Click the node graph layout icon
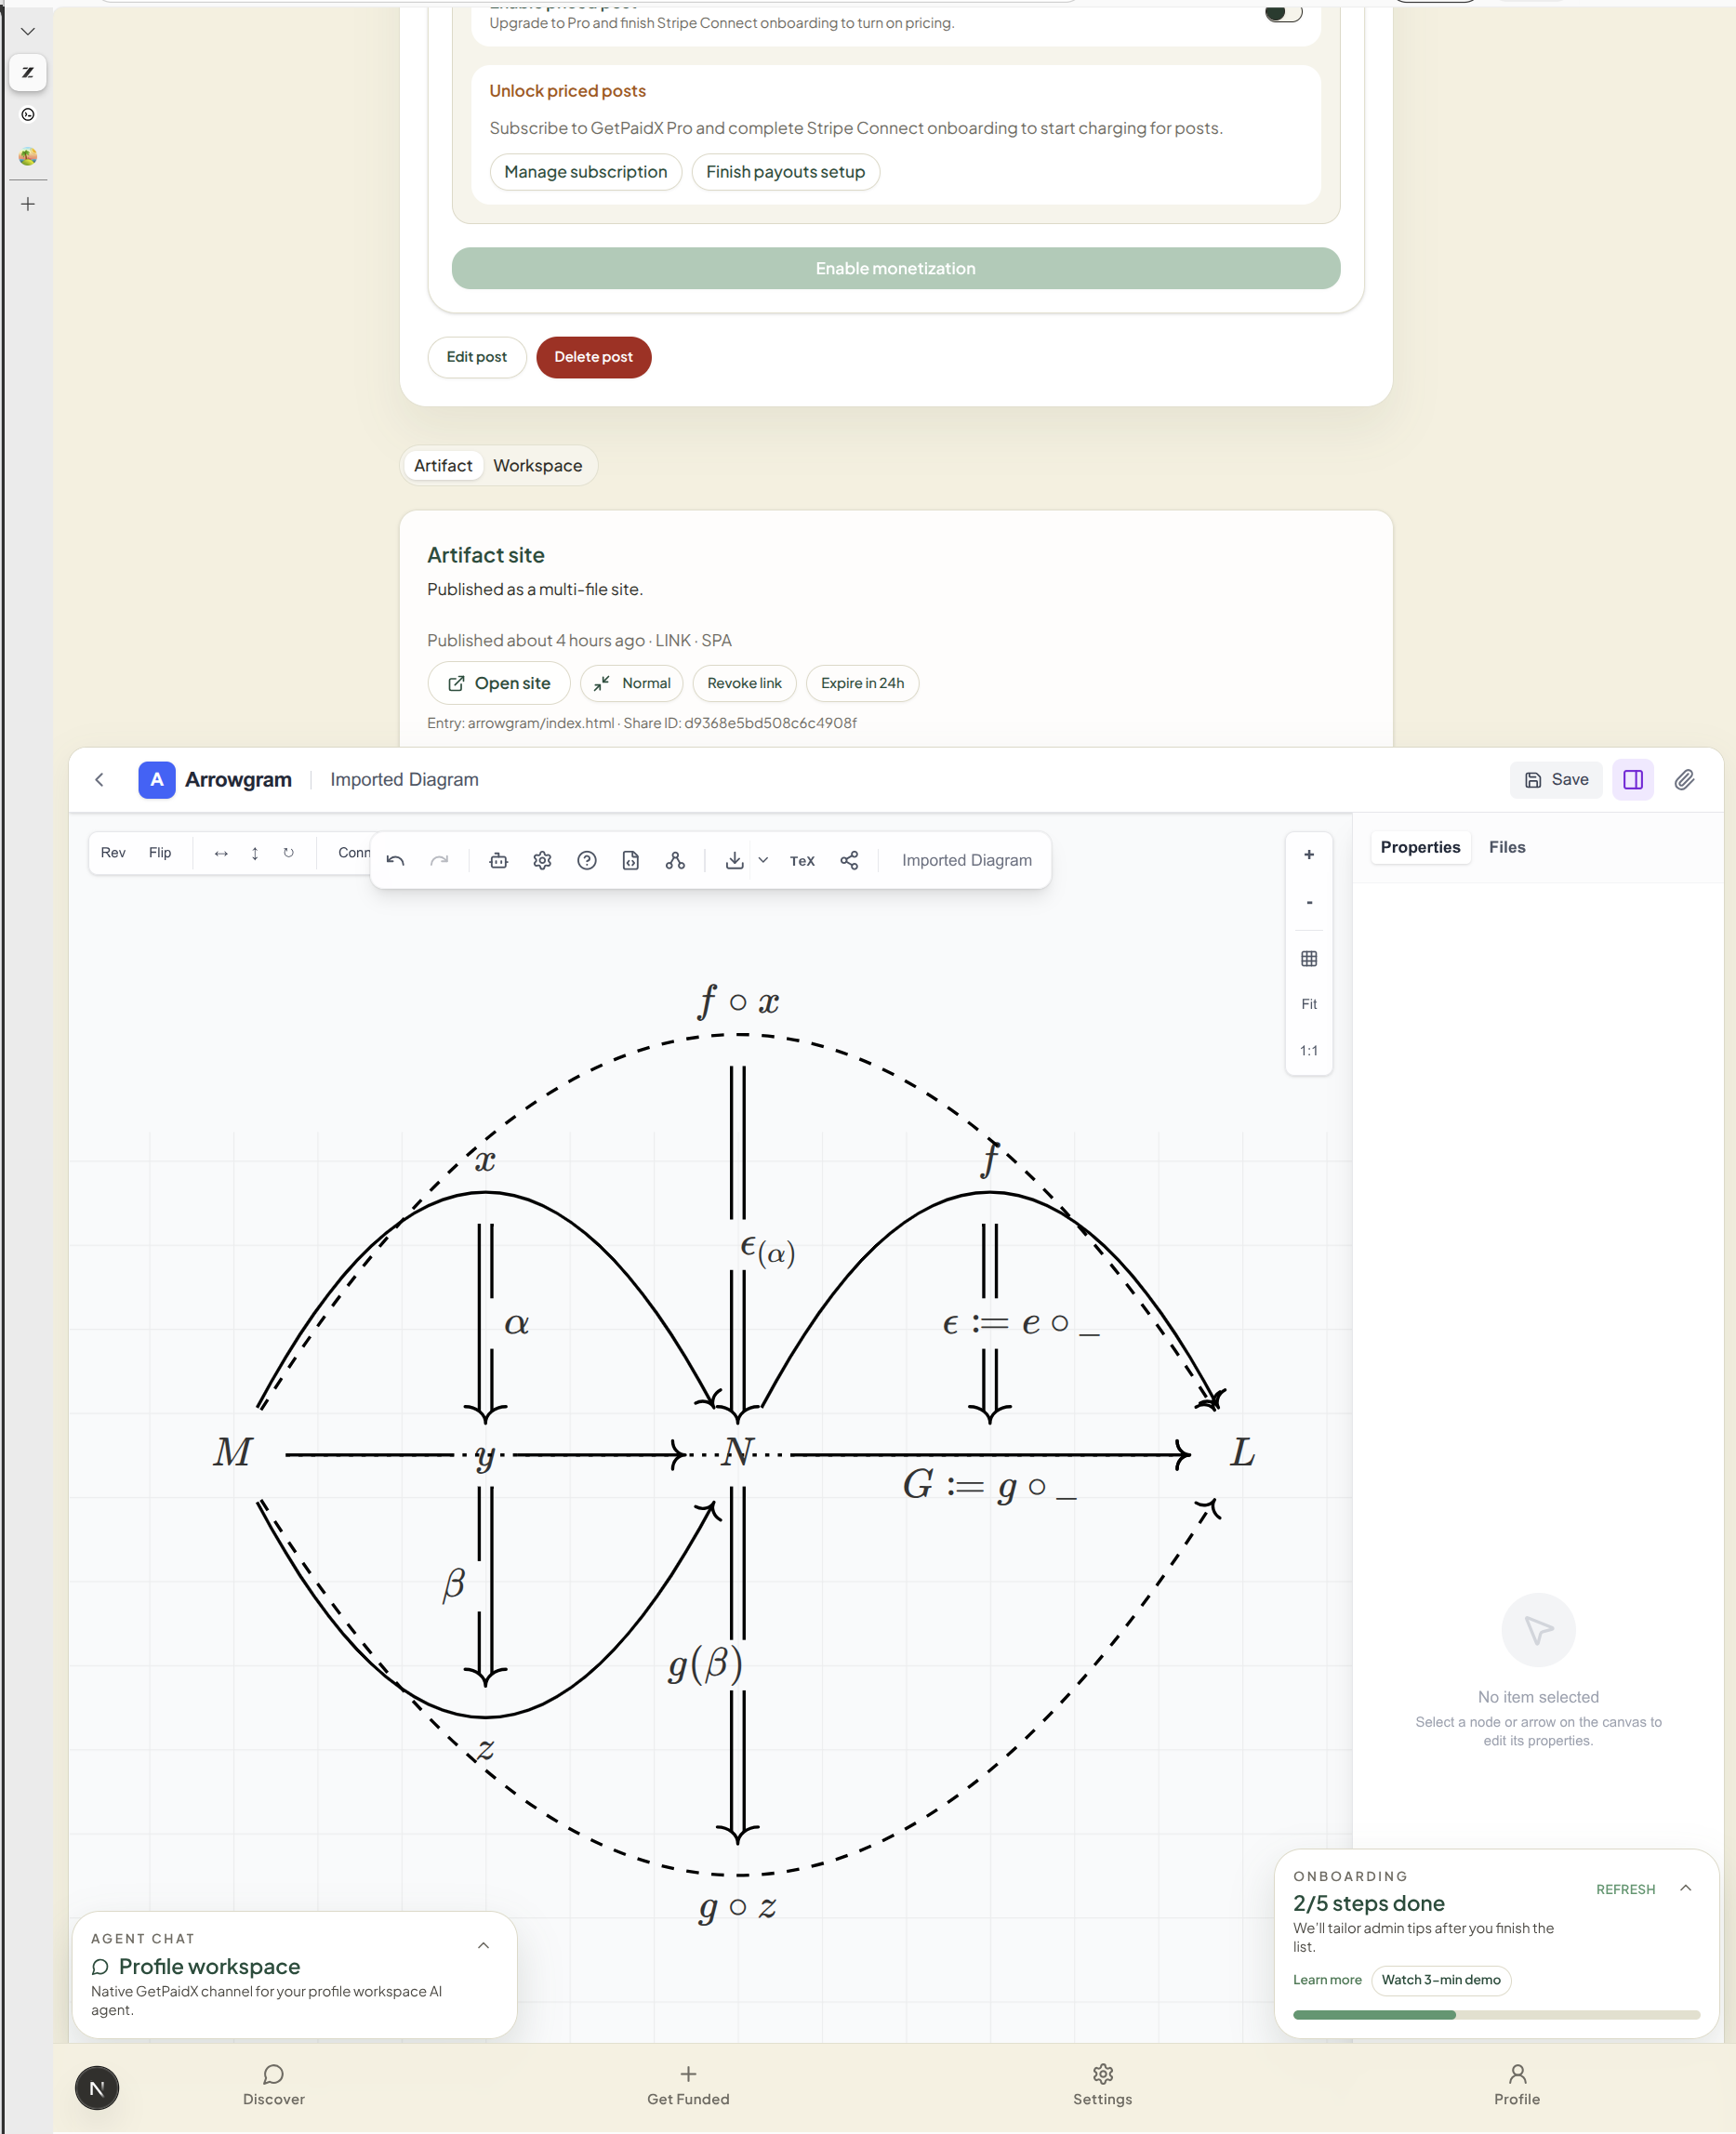Image resolution: width=1736 pixels, height=2134 pixels. point(675,860)
